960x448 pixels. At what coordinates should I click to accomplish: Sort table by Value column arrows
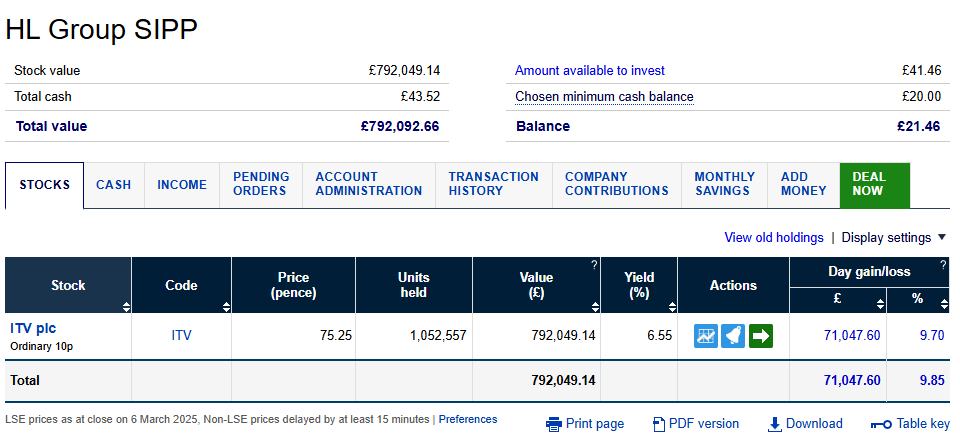tap(596, 307)
